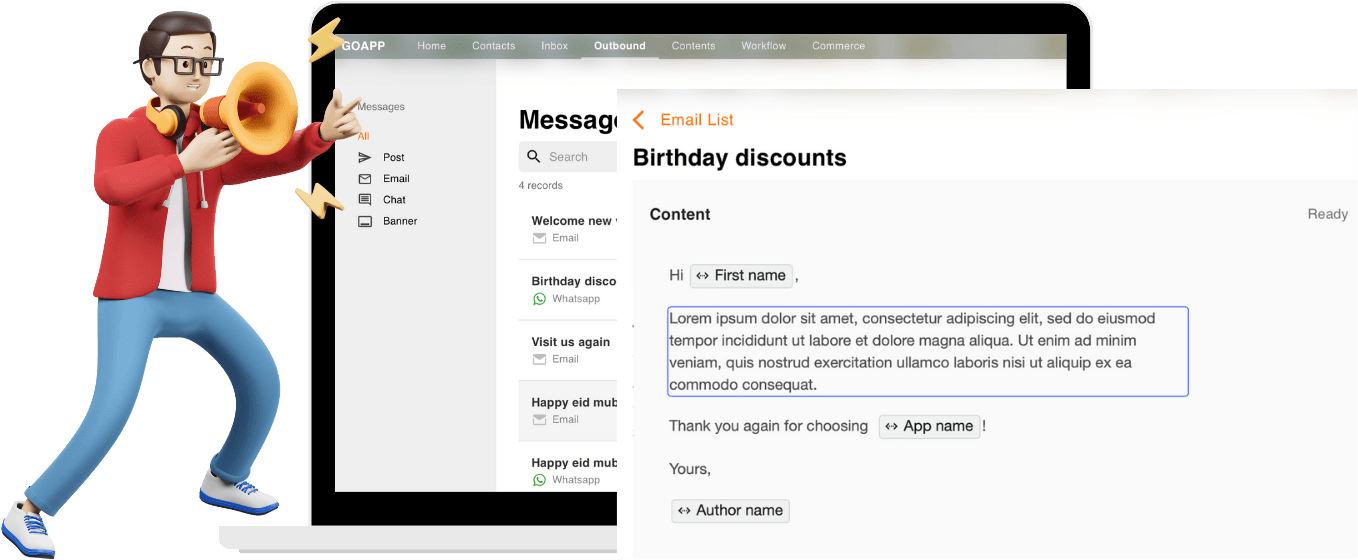Filter messages by Post
This screenshot has width=1358, height=560.
point(394,157)
